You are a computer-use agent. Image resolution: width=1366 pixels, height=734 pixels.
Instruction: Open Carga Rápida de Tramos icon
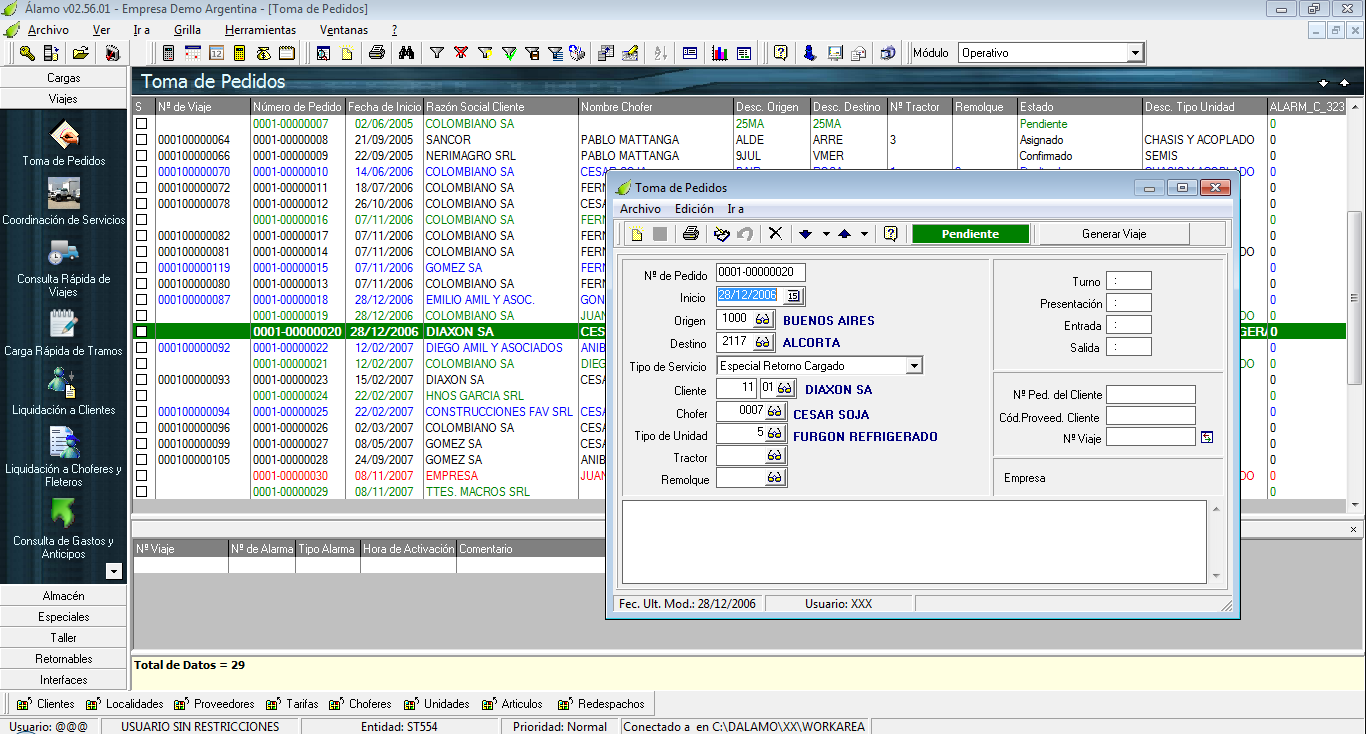point(64,324)
